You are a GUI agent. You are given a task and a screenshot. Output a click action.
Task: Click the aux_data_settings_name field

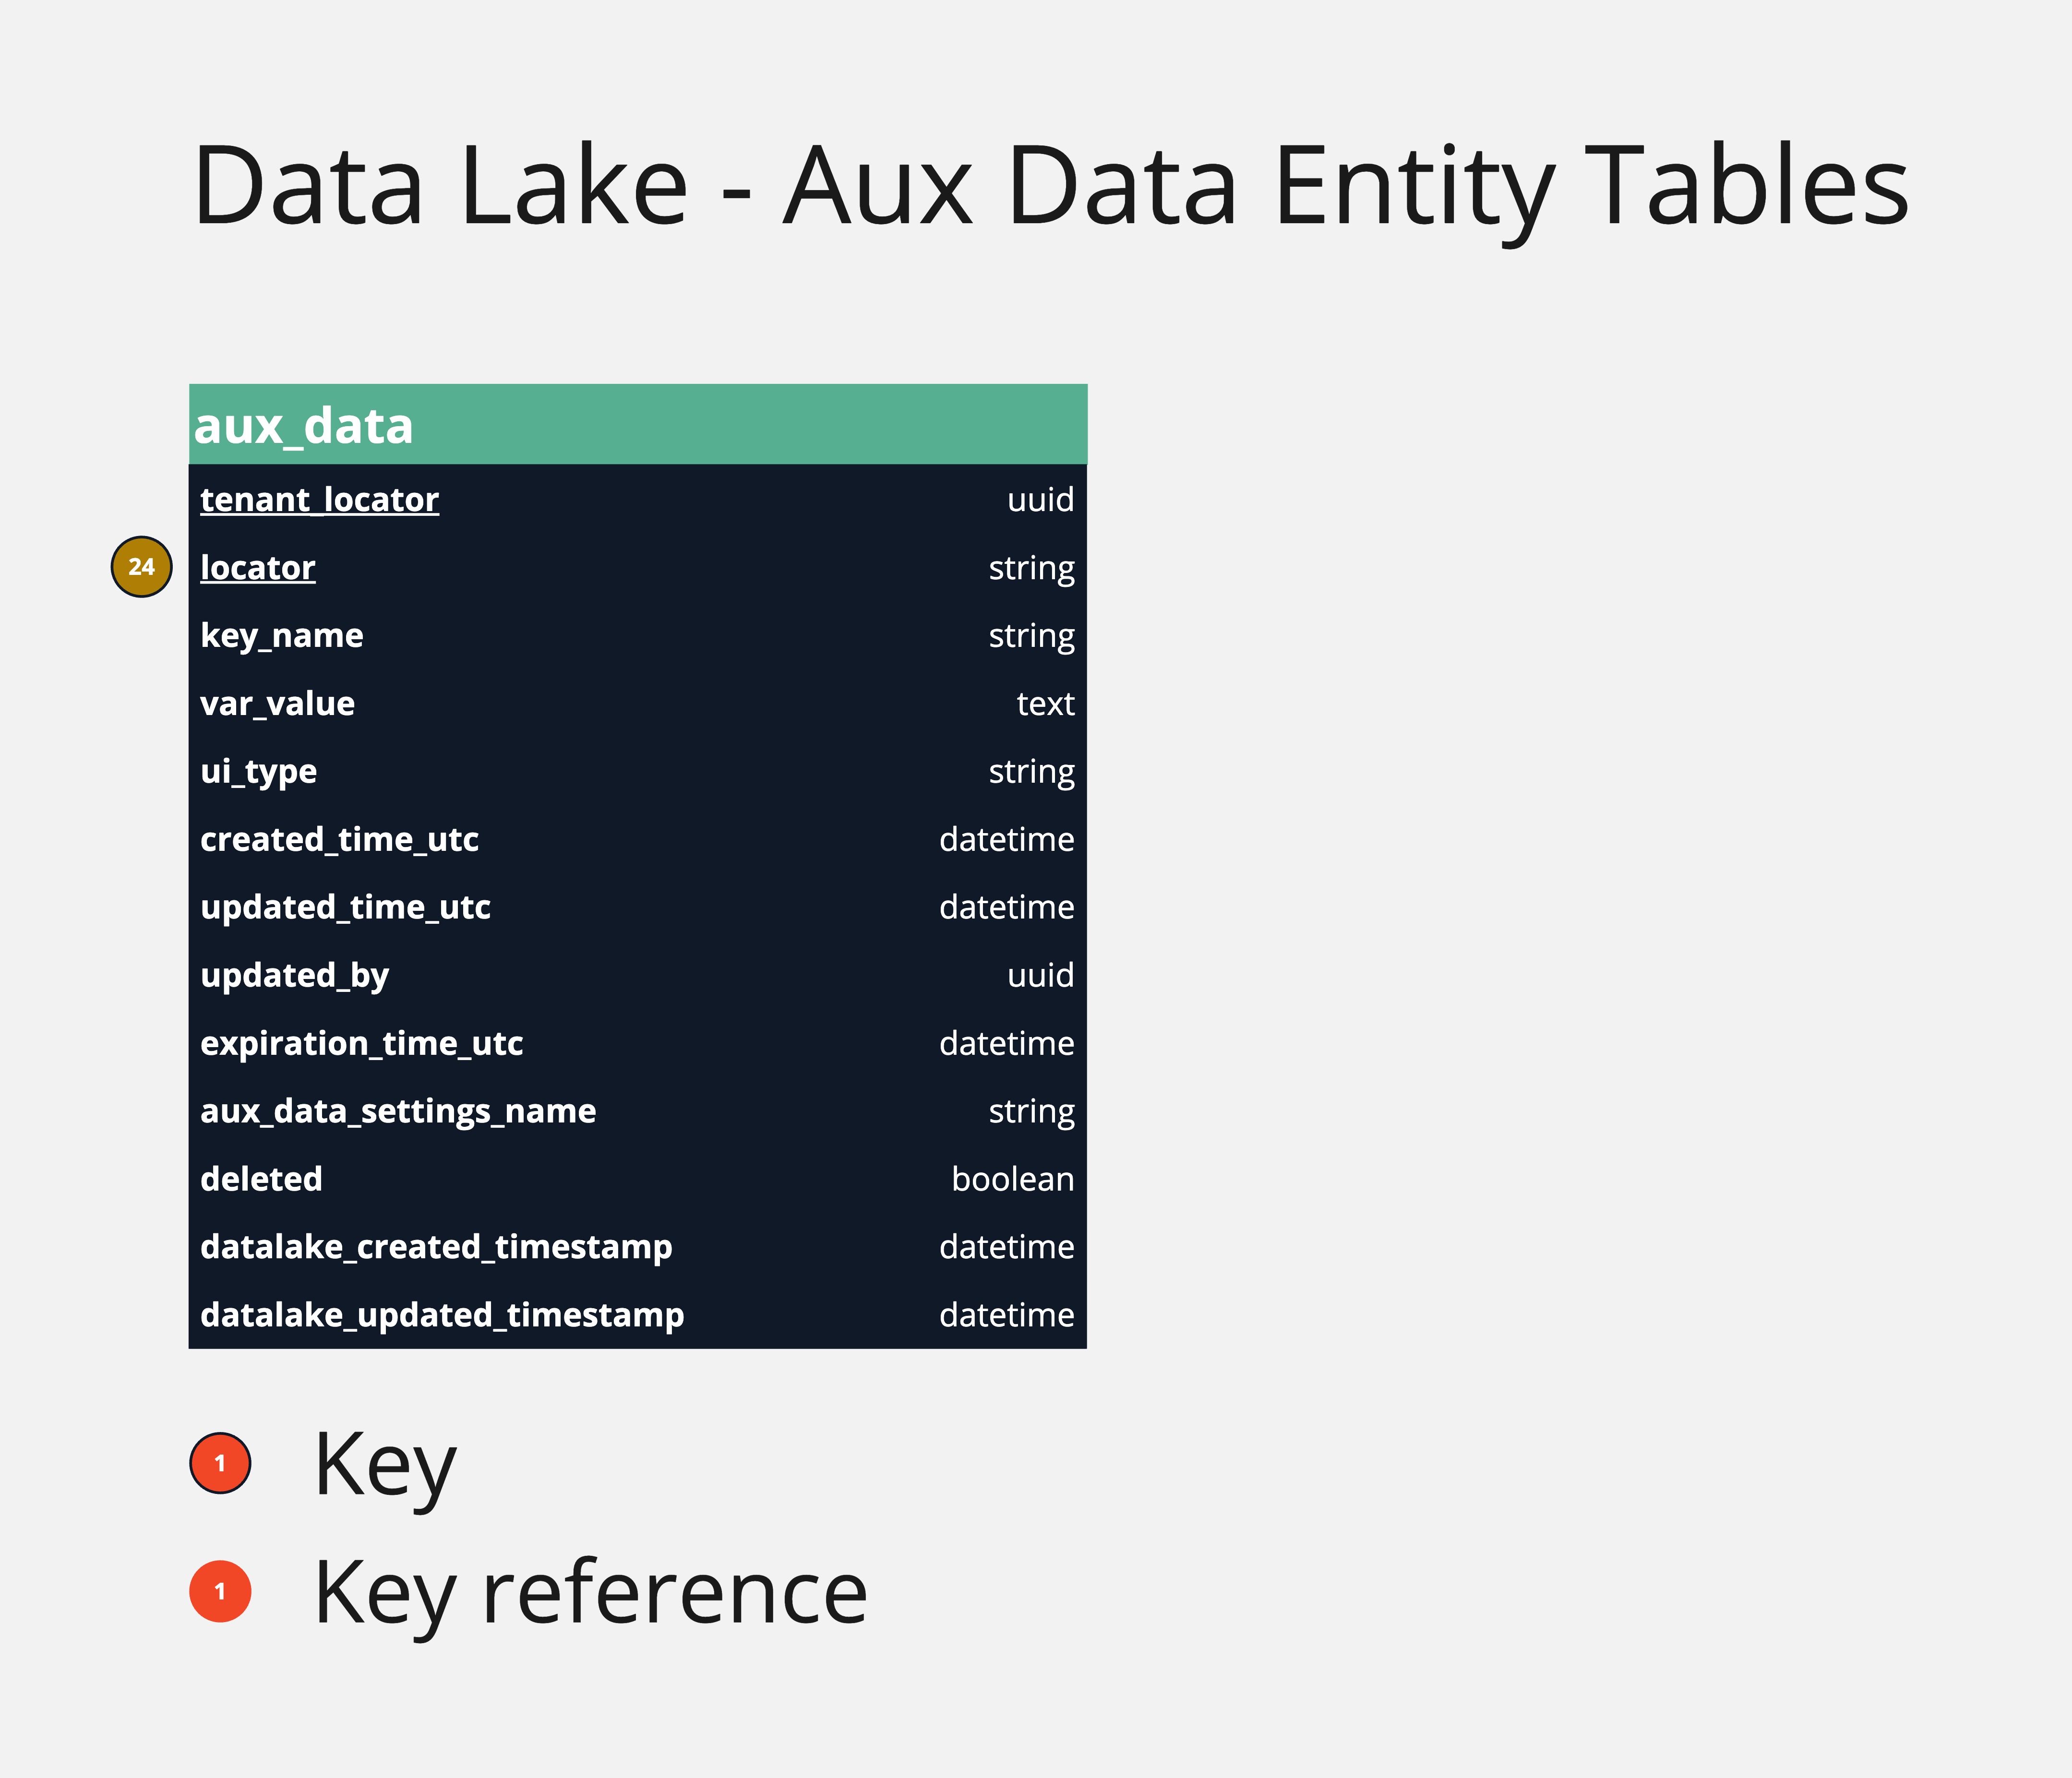[398, 1111]
